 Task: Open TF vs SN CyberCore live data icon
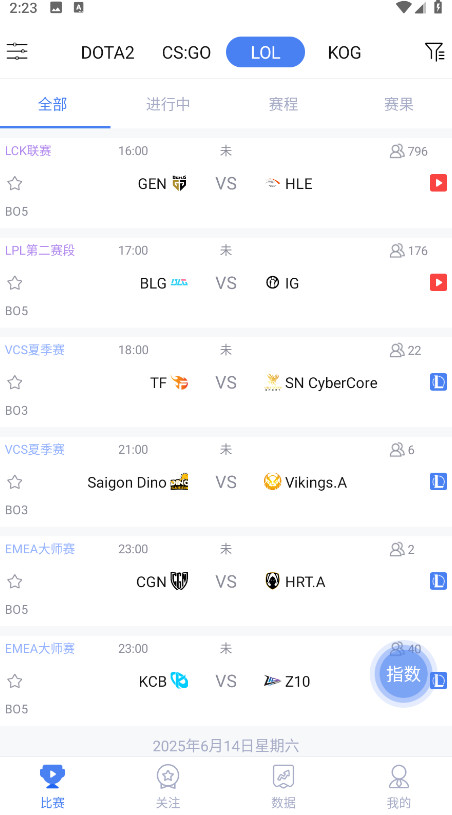(x=438, y=383)
